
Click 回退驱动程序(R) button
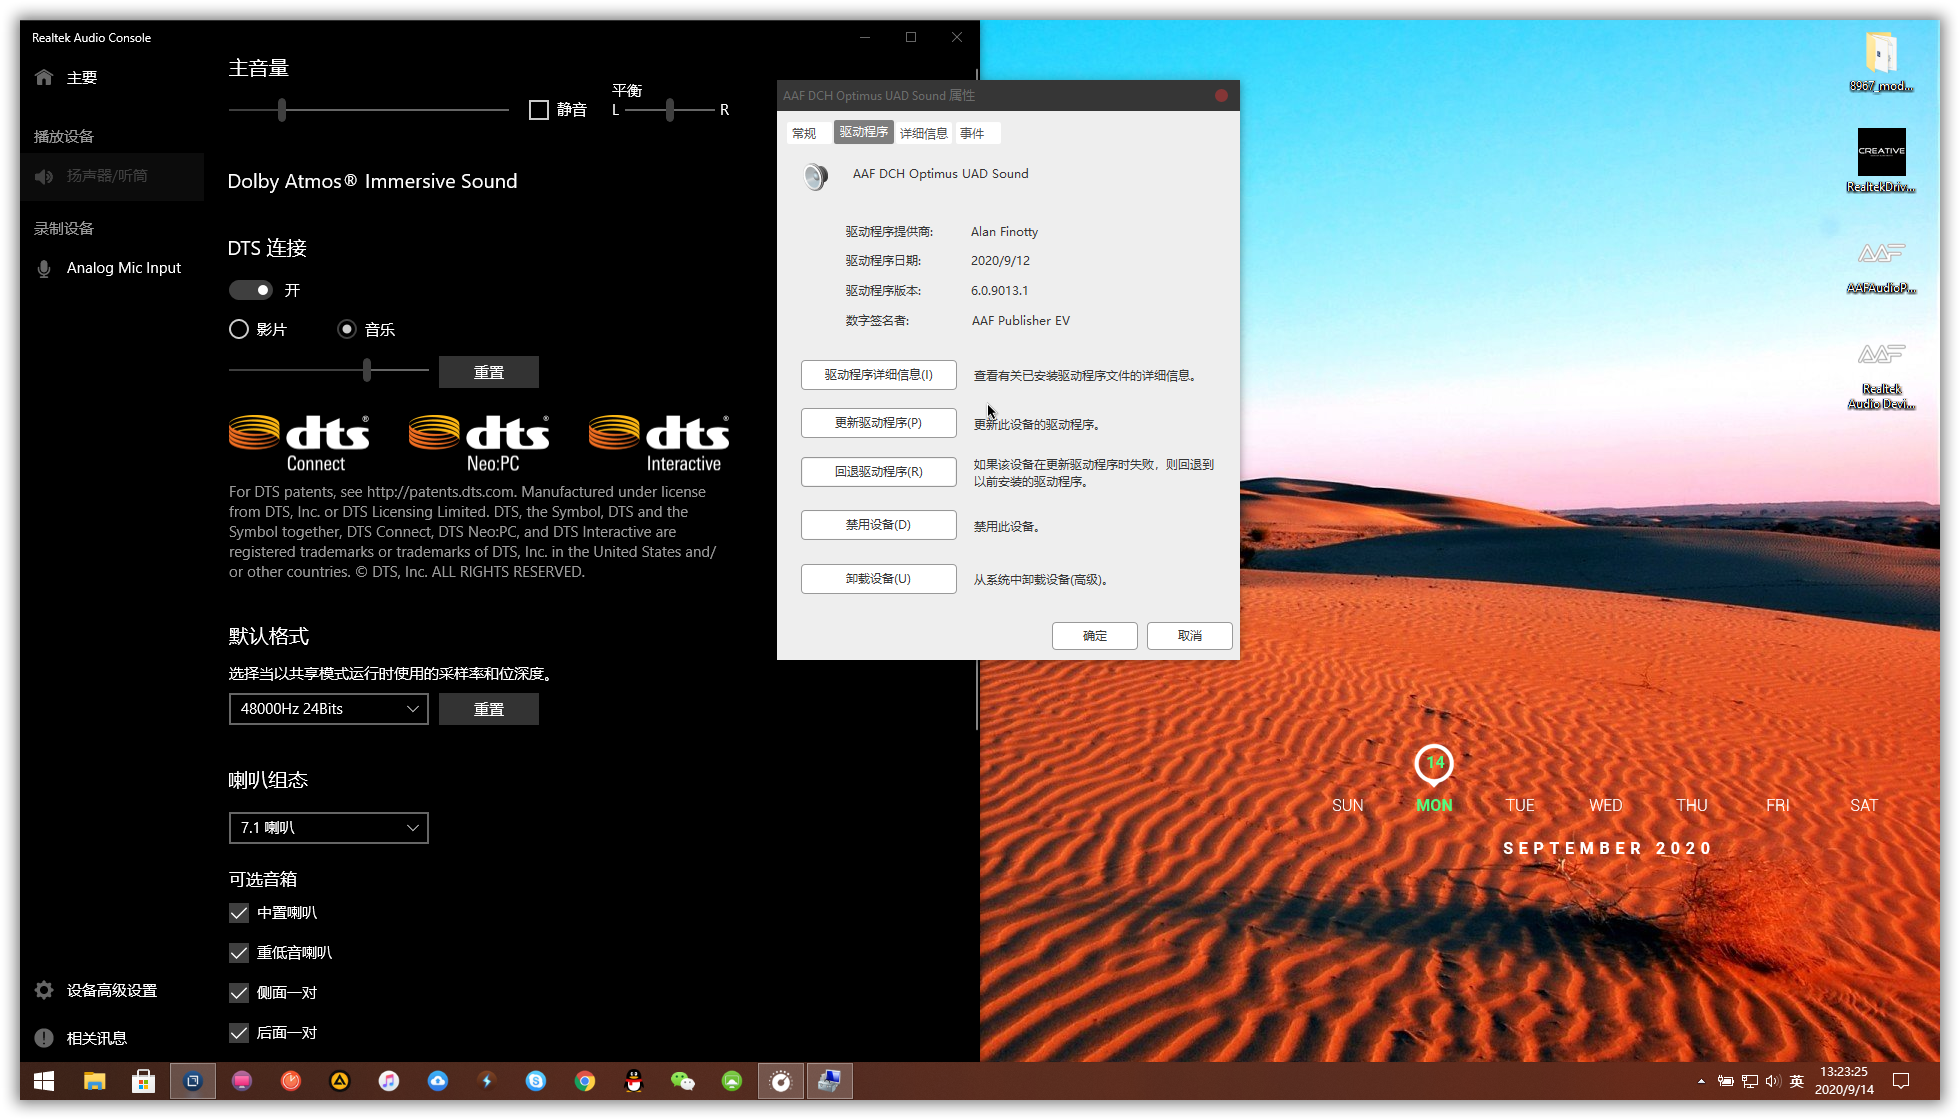click(x=878, y=472)
